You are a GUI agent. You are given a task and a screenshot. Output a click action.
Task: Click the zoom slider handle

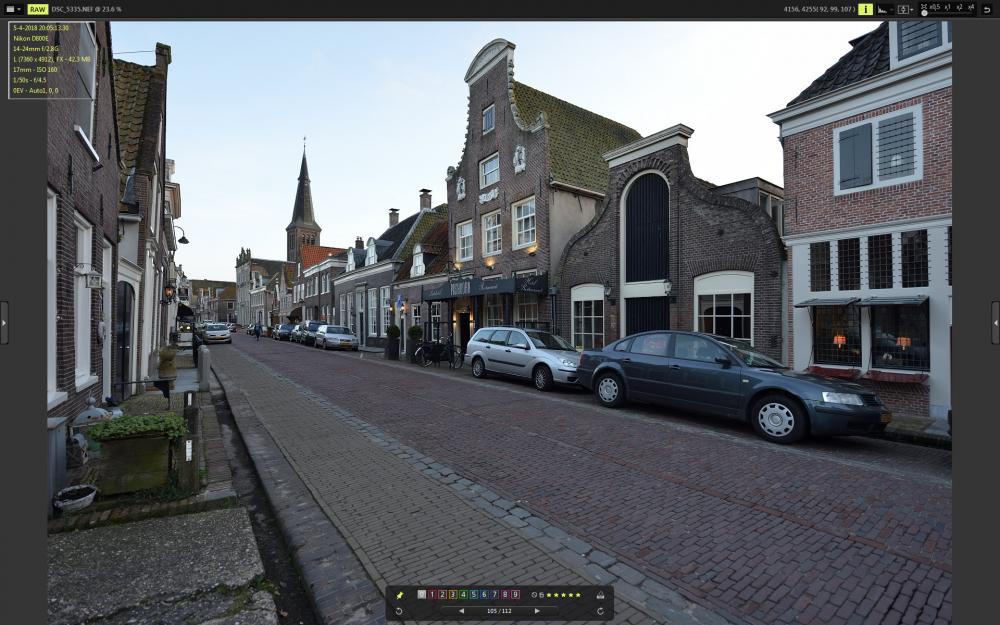pos(924,13)
